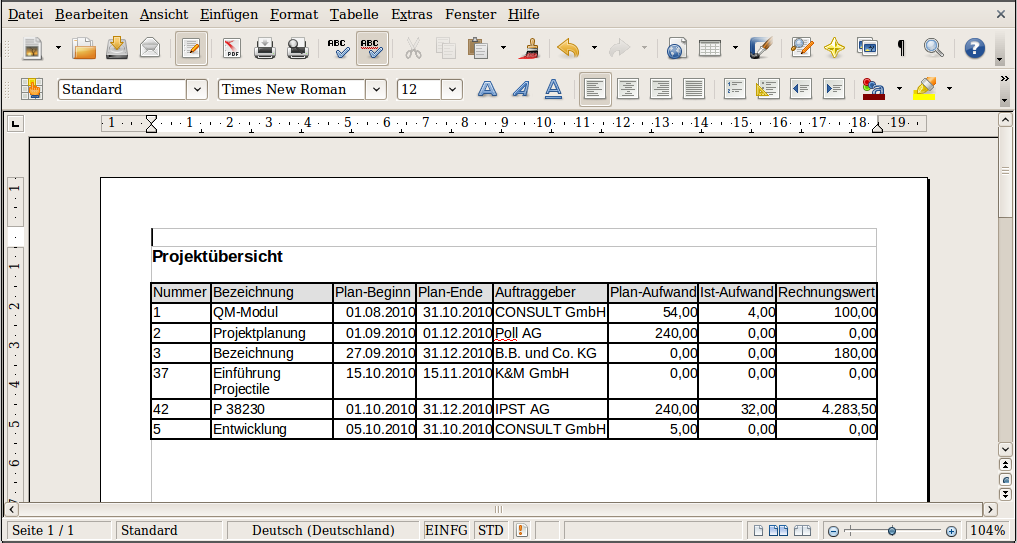
Task: Open Help with the question mark icon
Action: pos(974,49)
